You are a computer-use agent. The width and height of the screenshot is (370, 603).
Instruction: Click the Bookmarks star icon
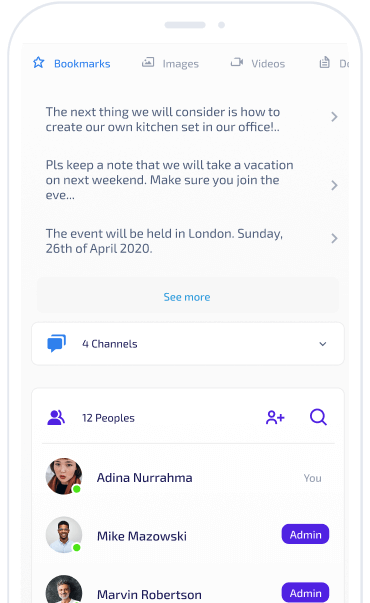click(38, 62)
